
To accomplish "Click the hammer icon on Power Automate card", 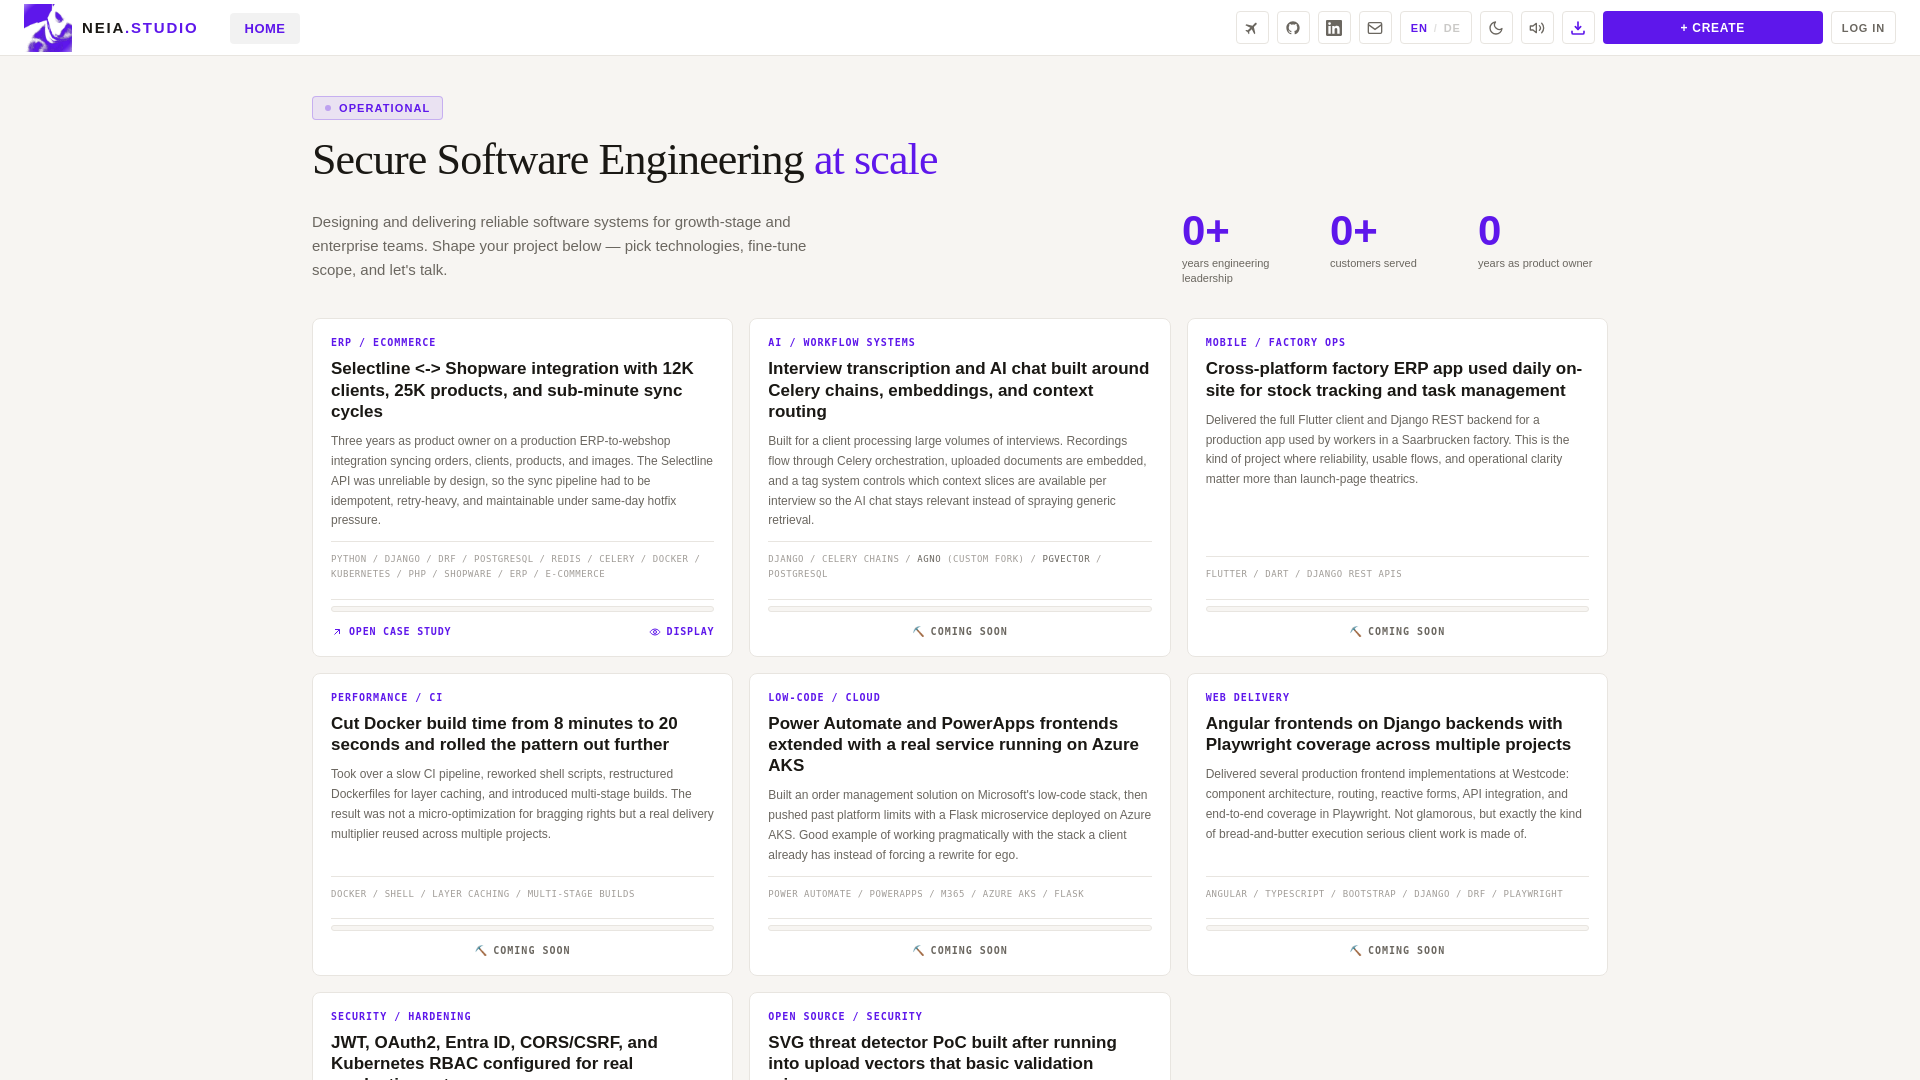I will [919, 951].
